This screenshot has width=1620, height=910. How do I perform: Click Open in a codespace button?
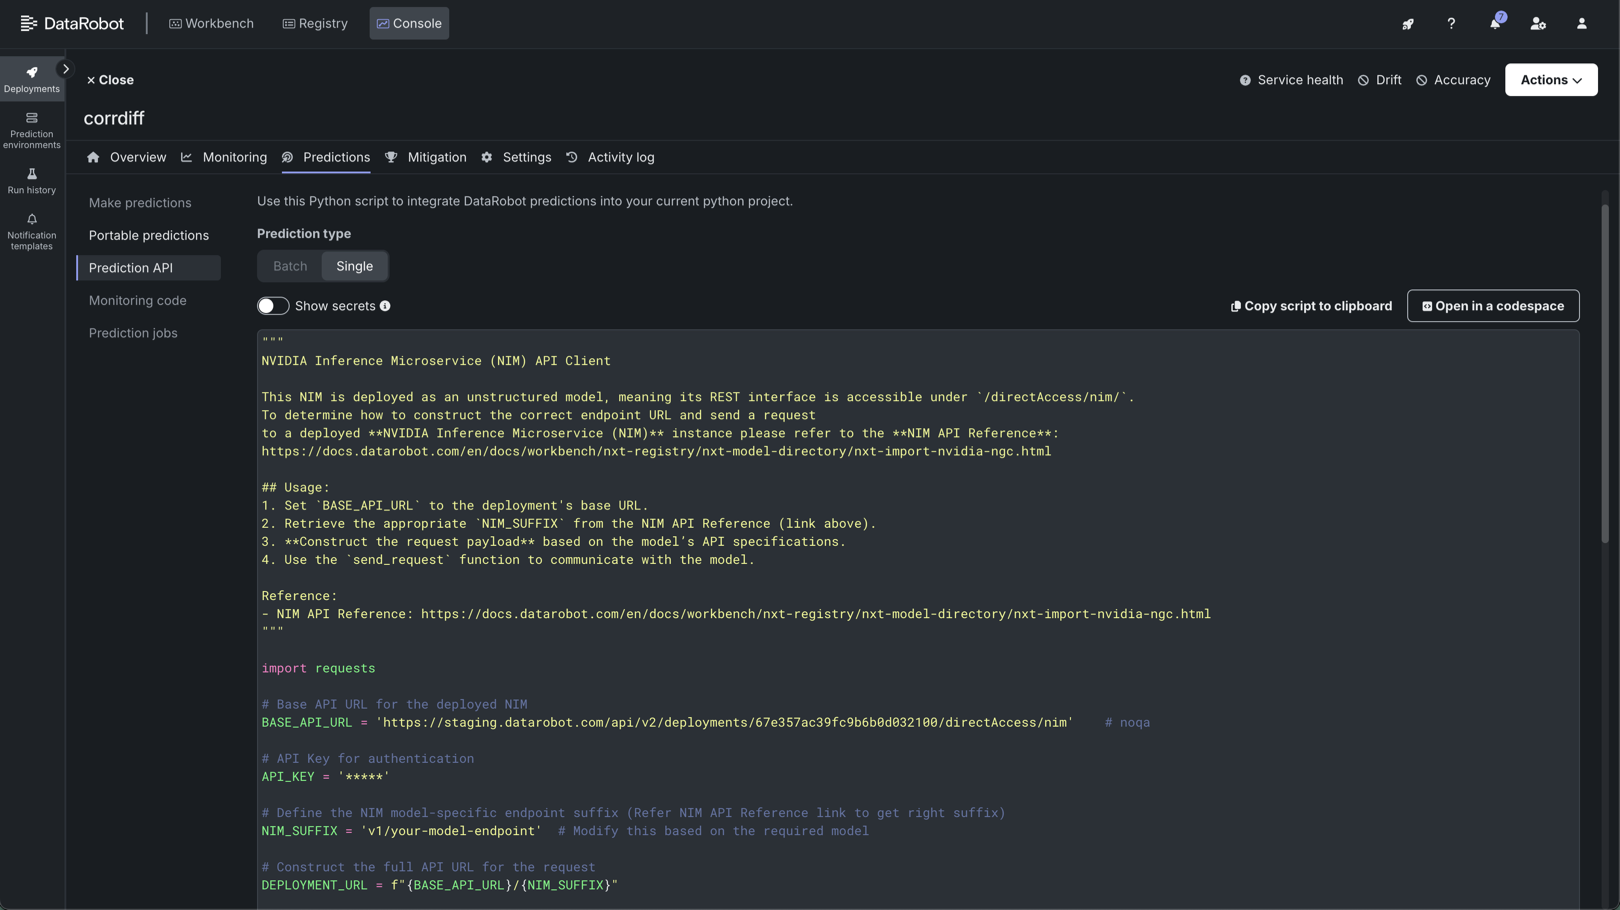[1492, 306]
